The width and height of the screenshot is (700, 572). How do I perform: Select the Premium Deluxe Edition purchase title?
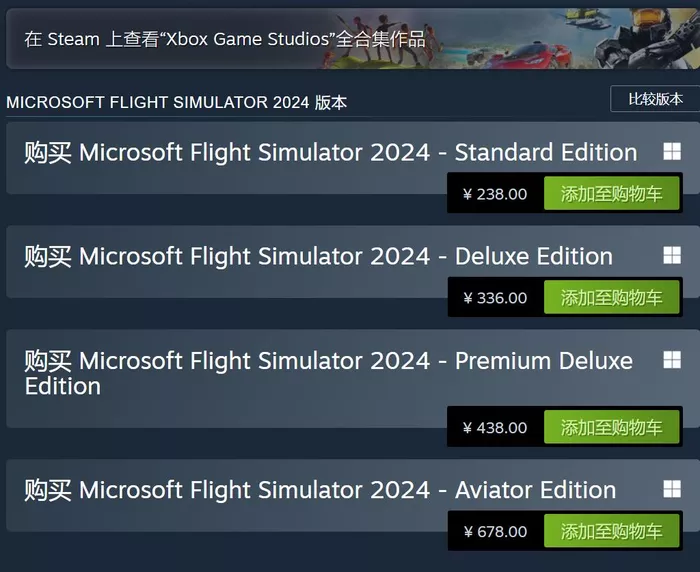[x=329, y=373]
